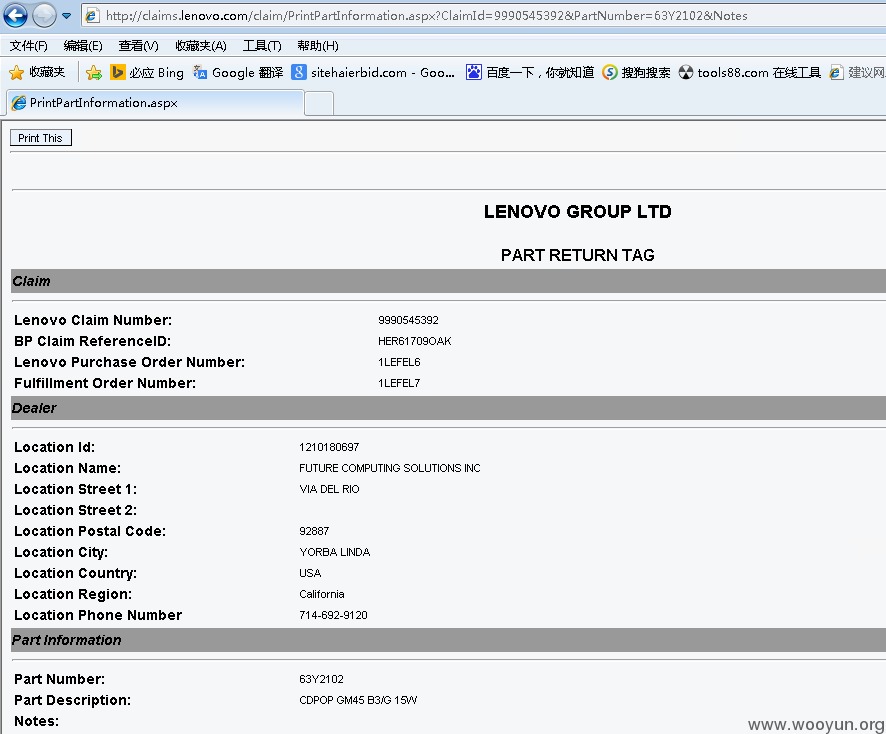
Task: Click the Location Phone Number label
Action: point(98,615)
